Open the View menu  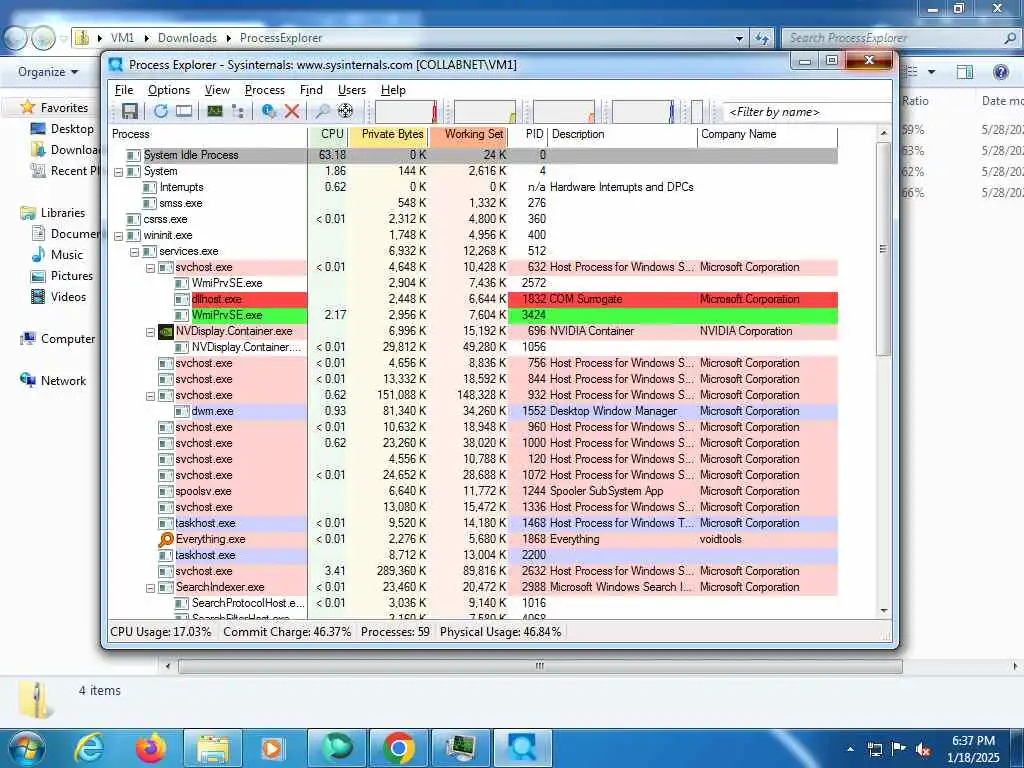tap(217, 90)
